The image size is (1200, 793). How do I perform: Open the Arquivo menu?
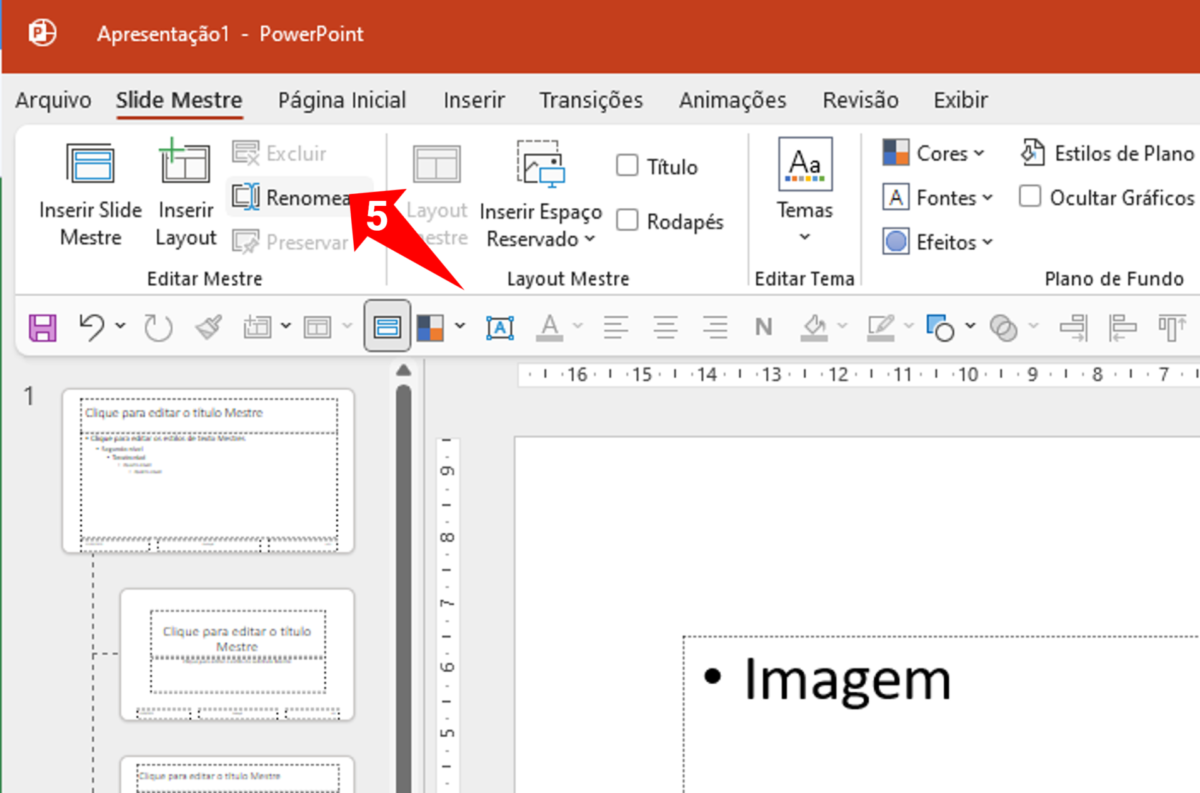(52, 100)
